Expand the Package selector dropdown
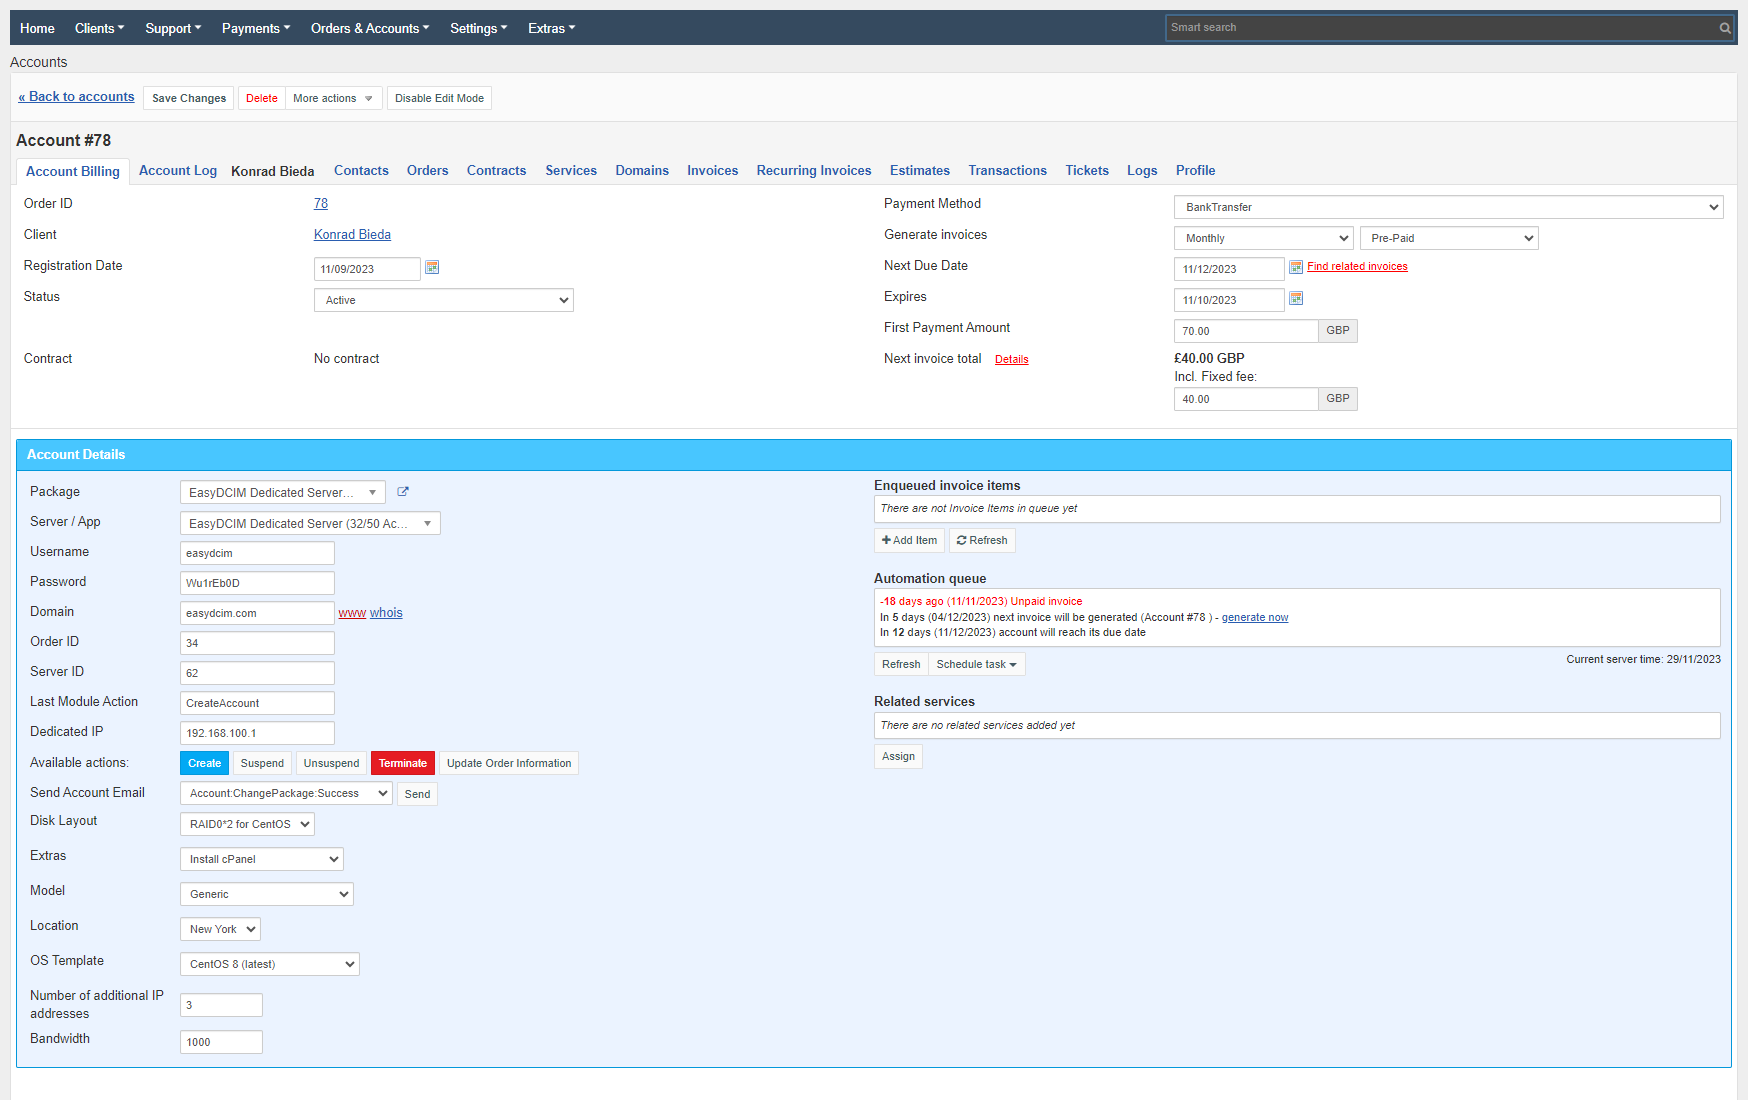Image resolution: width=1748 pixels, height=1100 pixels. coord(283,492)
